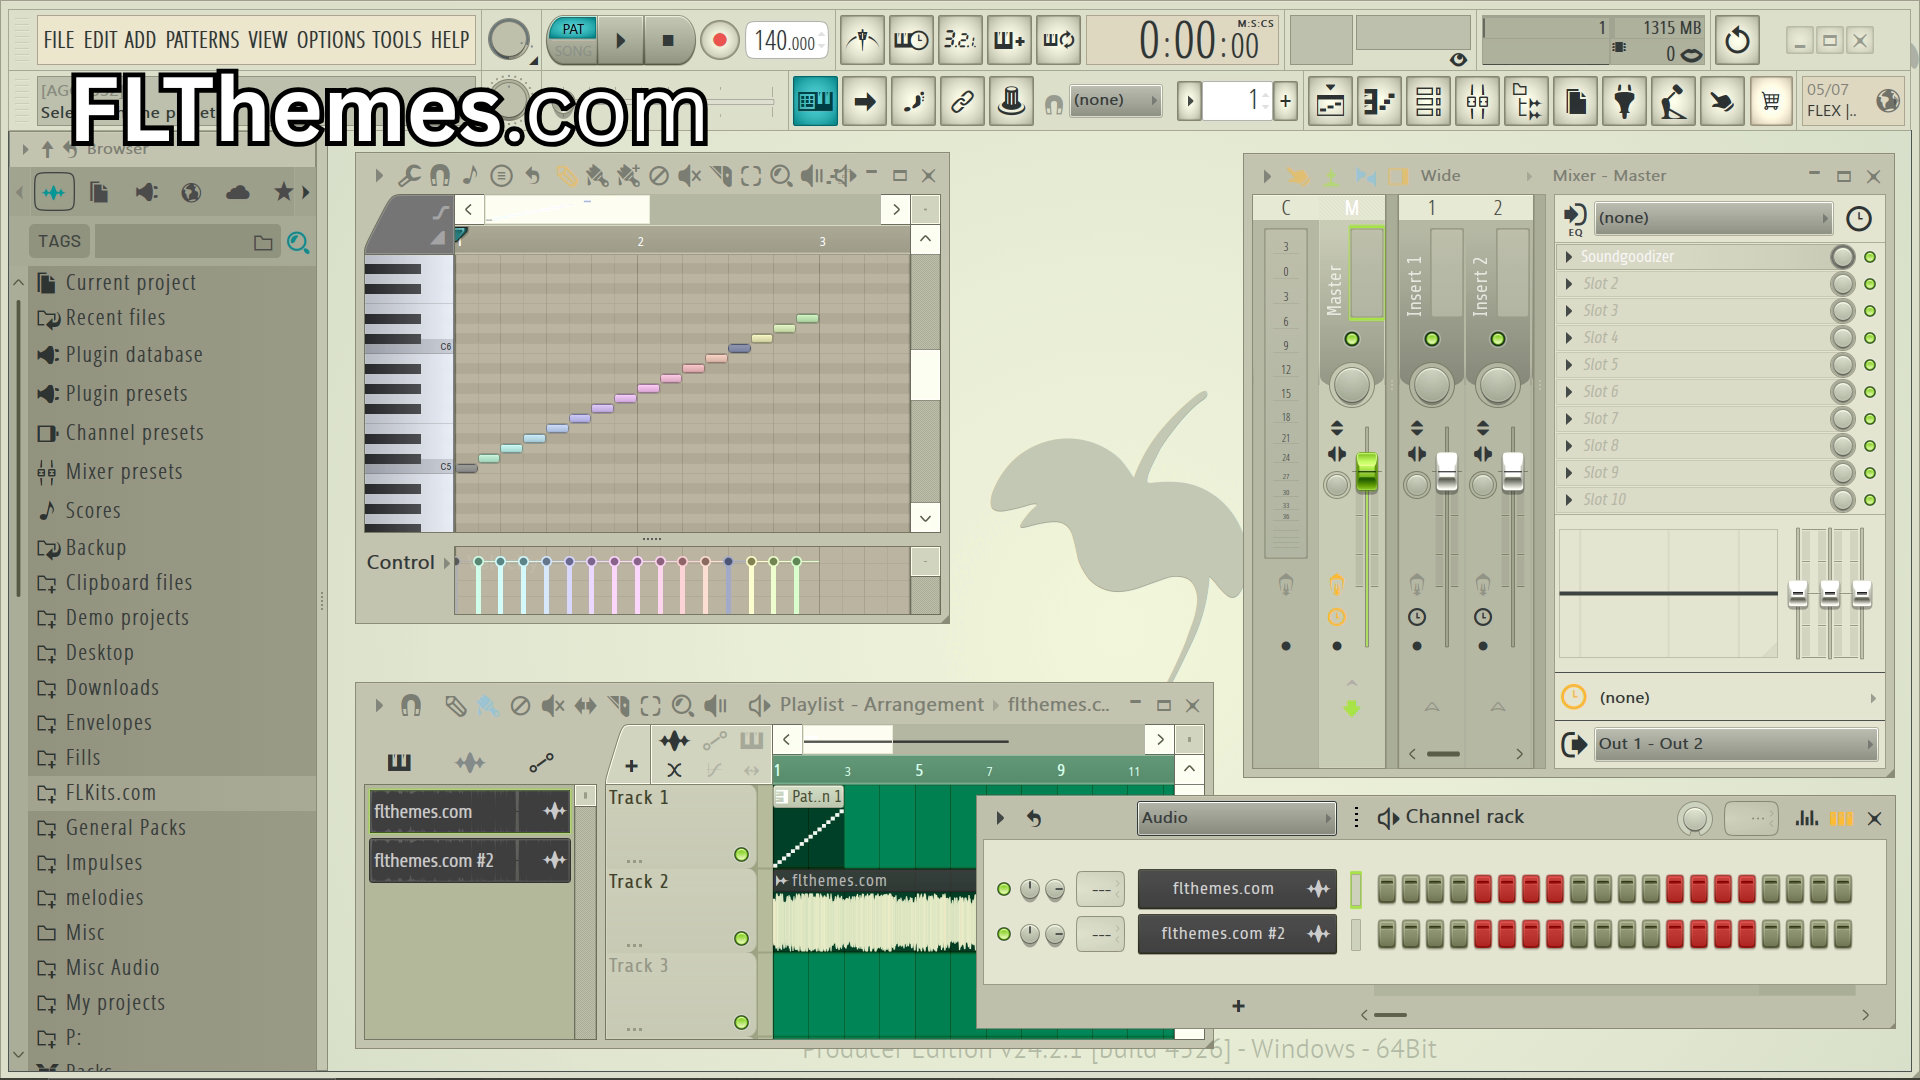Open the PATTERNS menu
This screenshot has width=1920, height=1080.
[203, 40]
